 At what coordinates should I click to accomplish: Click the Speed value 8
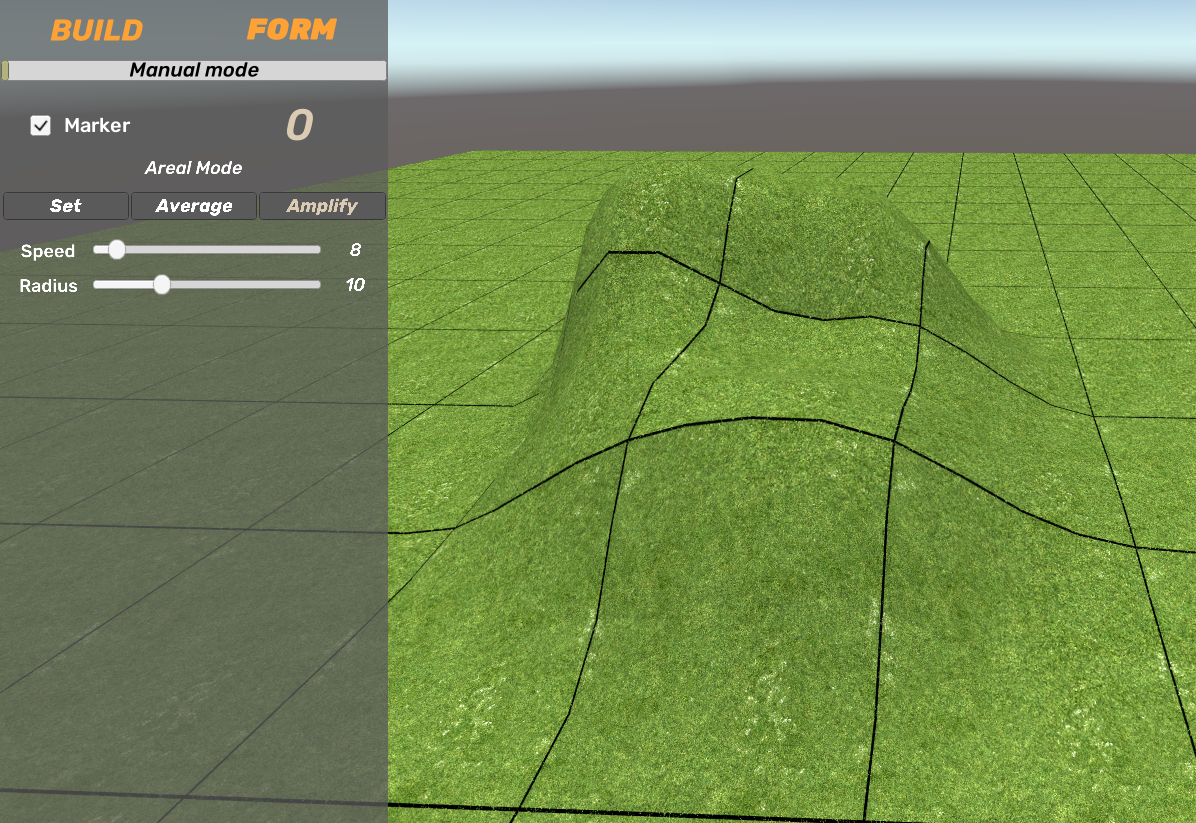click(355, 250)
